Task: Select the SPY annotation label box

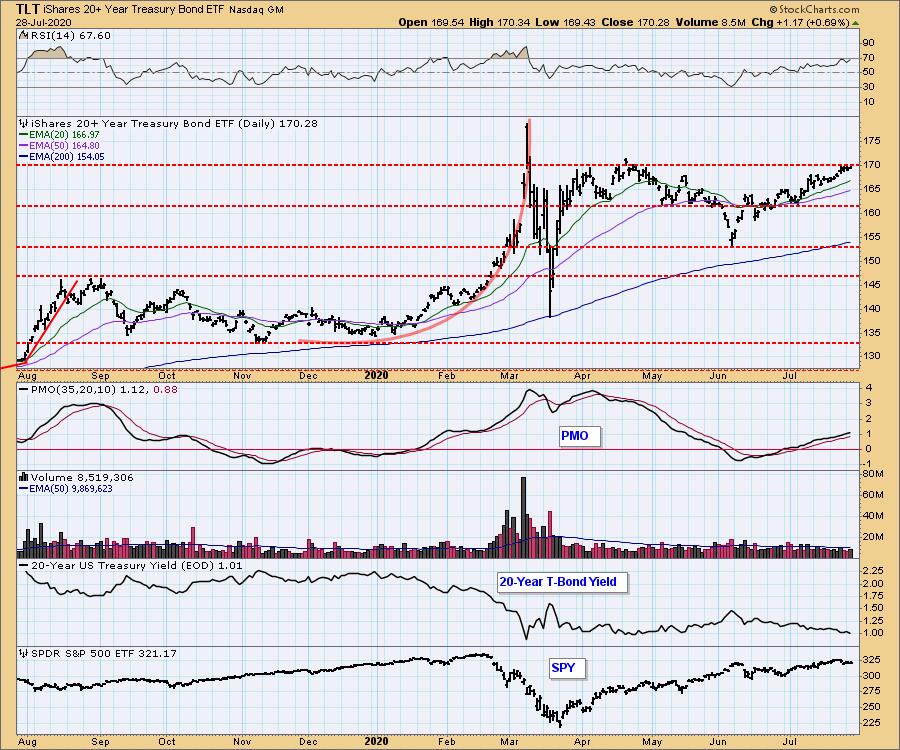Action: coord(567,668)
